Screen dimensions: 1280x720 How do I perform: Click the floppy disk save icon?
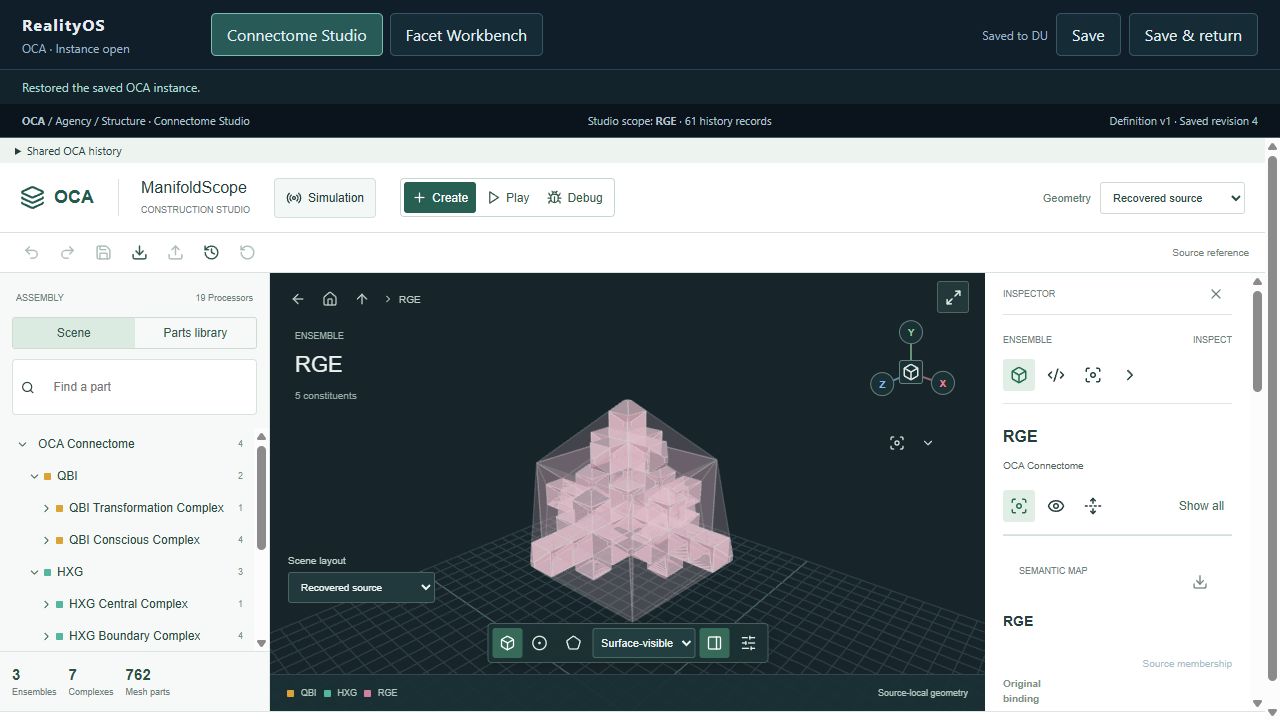point(103,253)
